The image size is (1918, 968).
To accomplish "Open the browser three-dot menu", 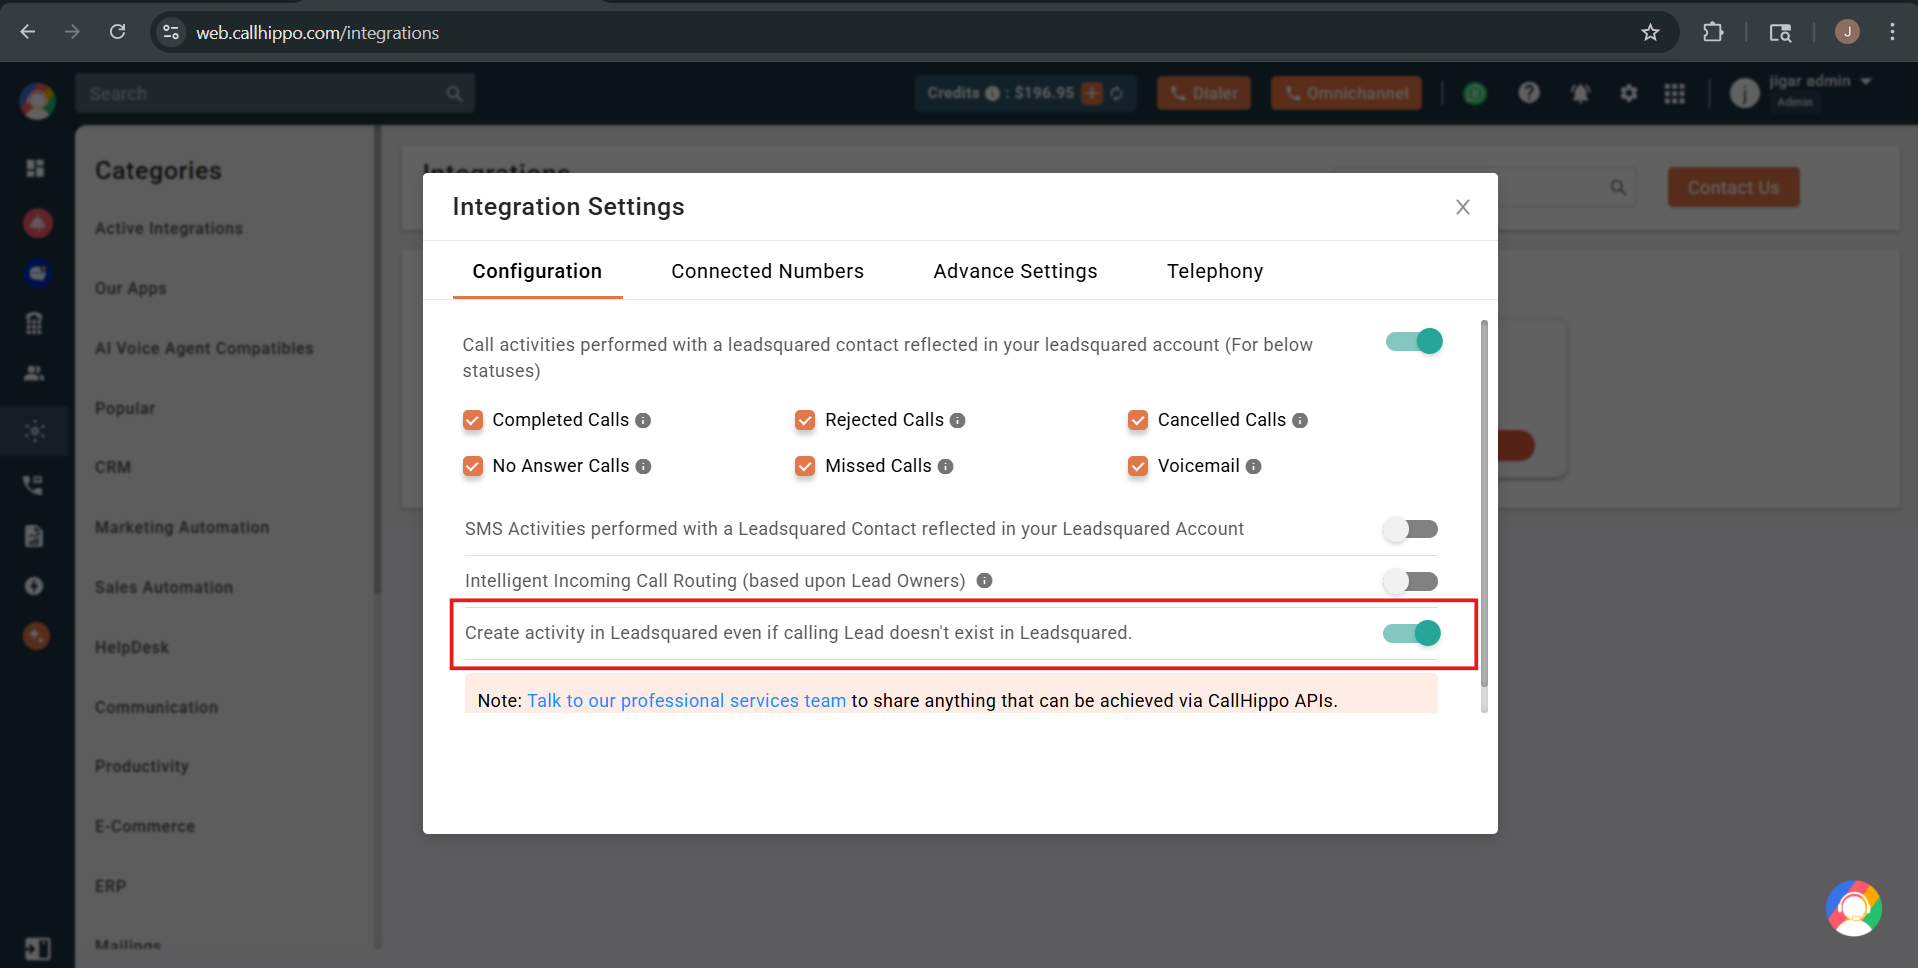I will click(1892, 32).
